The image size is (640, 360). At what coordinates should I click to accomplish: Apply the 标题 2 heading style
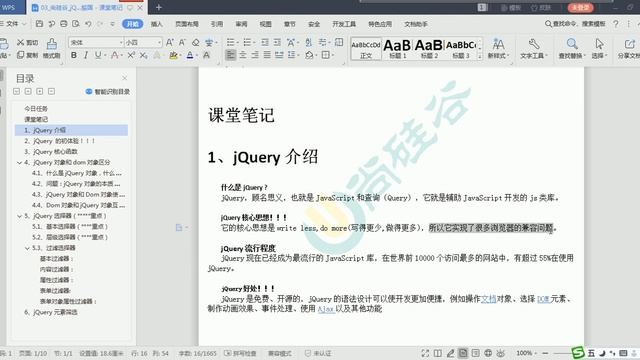click(429, 49)
